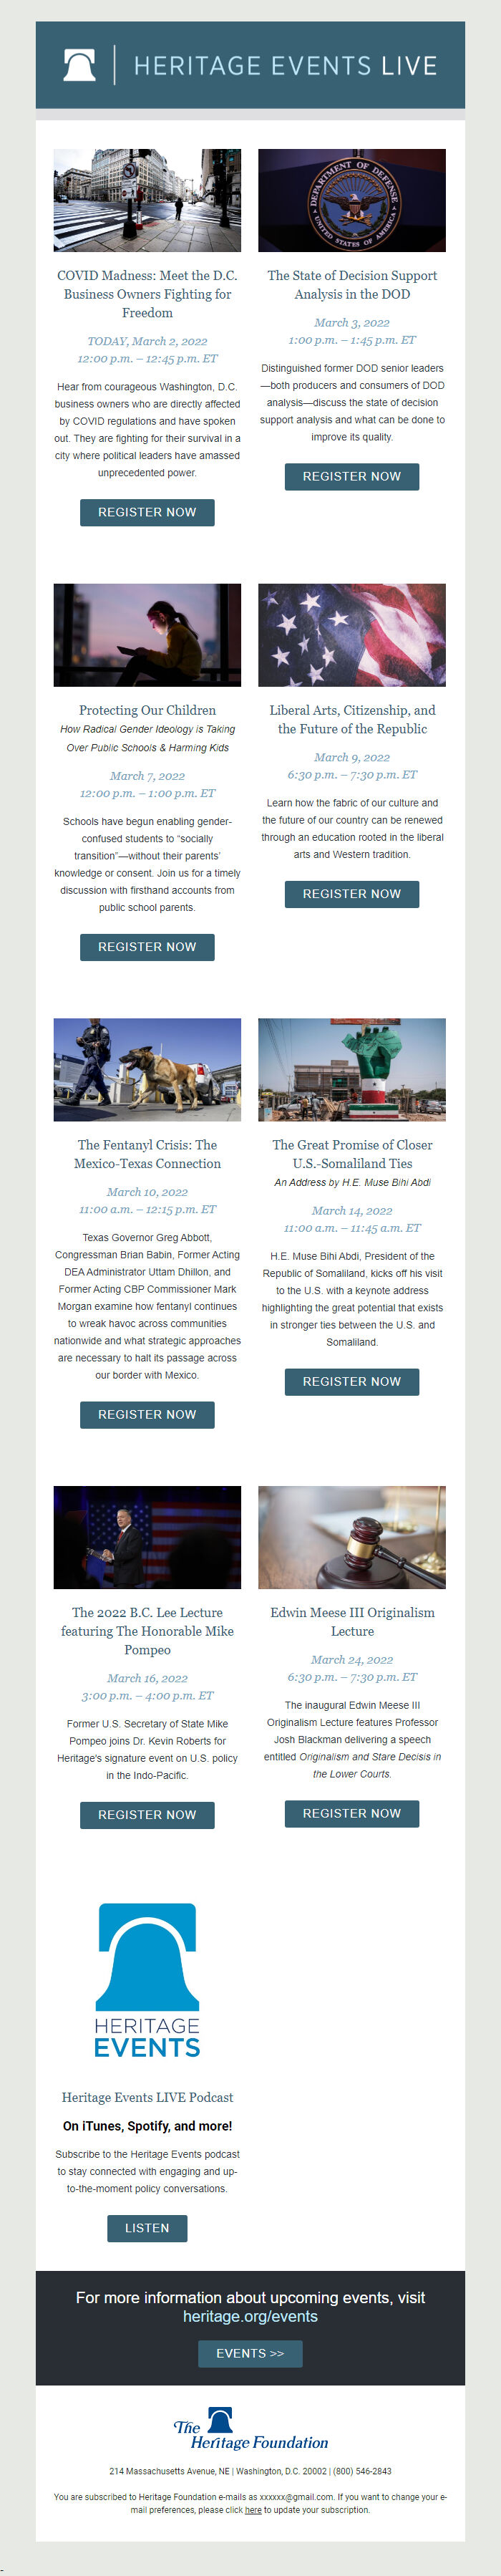Click the EVENTS >> button

tap(250, 2353)
